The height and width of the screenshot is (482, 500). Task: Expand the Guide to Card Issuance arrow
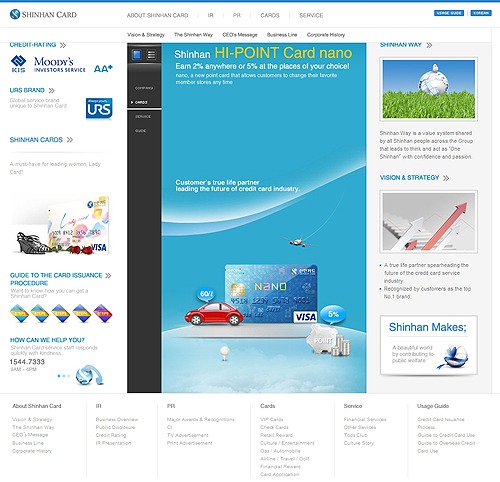pyautogui.click(x=108, y=275)
